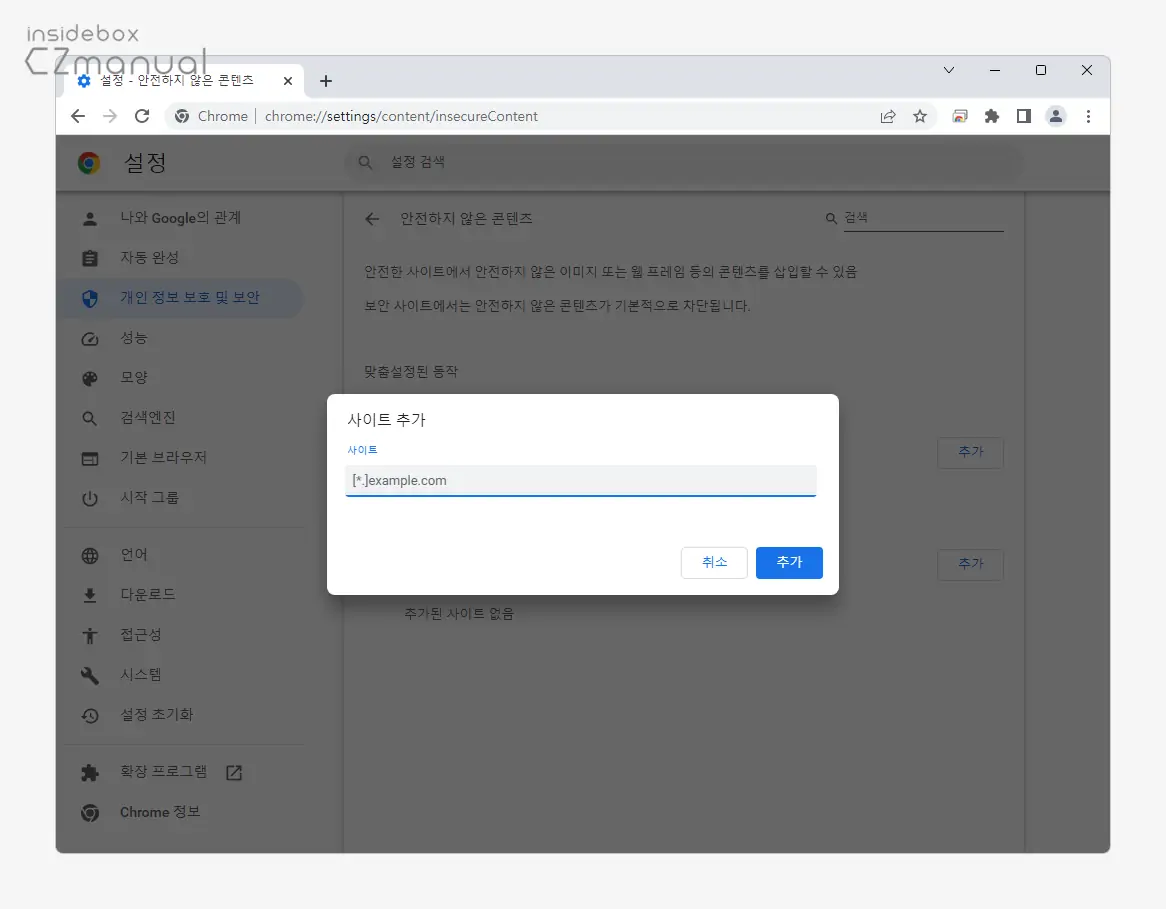Click the 다운로드 download icon in sidebar
The width and height of the screenshot is (1166, 909).
pos(89,594)
